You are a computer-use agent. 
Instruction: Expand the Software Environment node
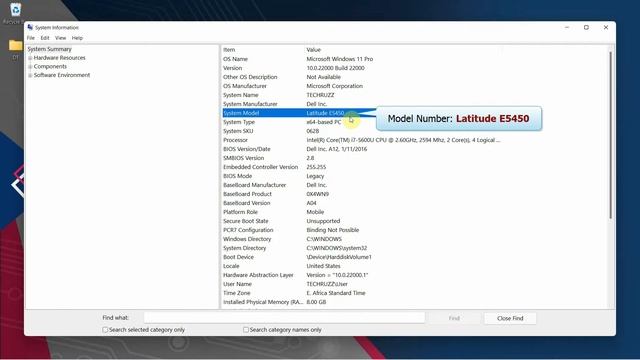(x=30, y=76)
